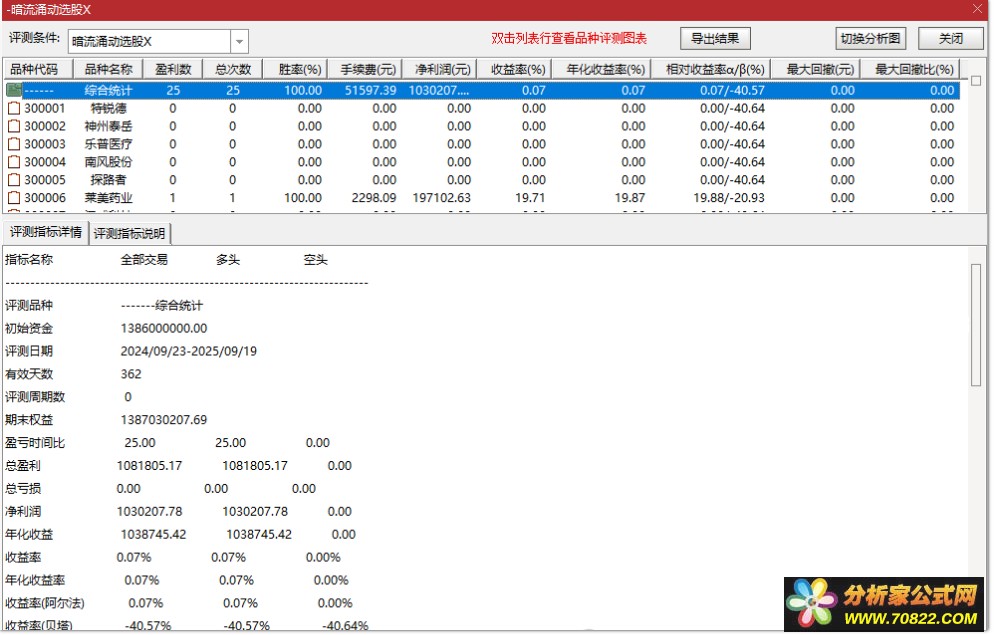This screenshot has height=635, width=994.
Task: Click the 暗流涌动选股X condition field
Action: (150, 42)
